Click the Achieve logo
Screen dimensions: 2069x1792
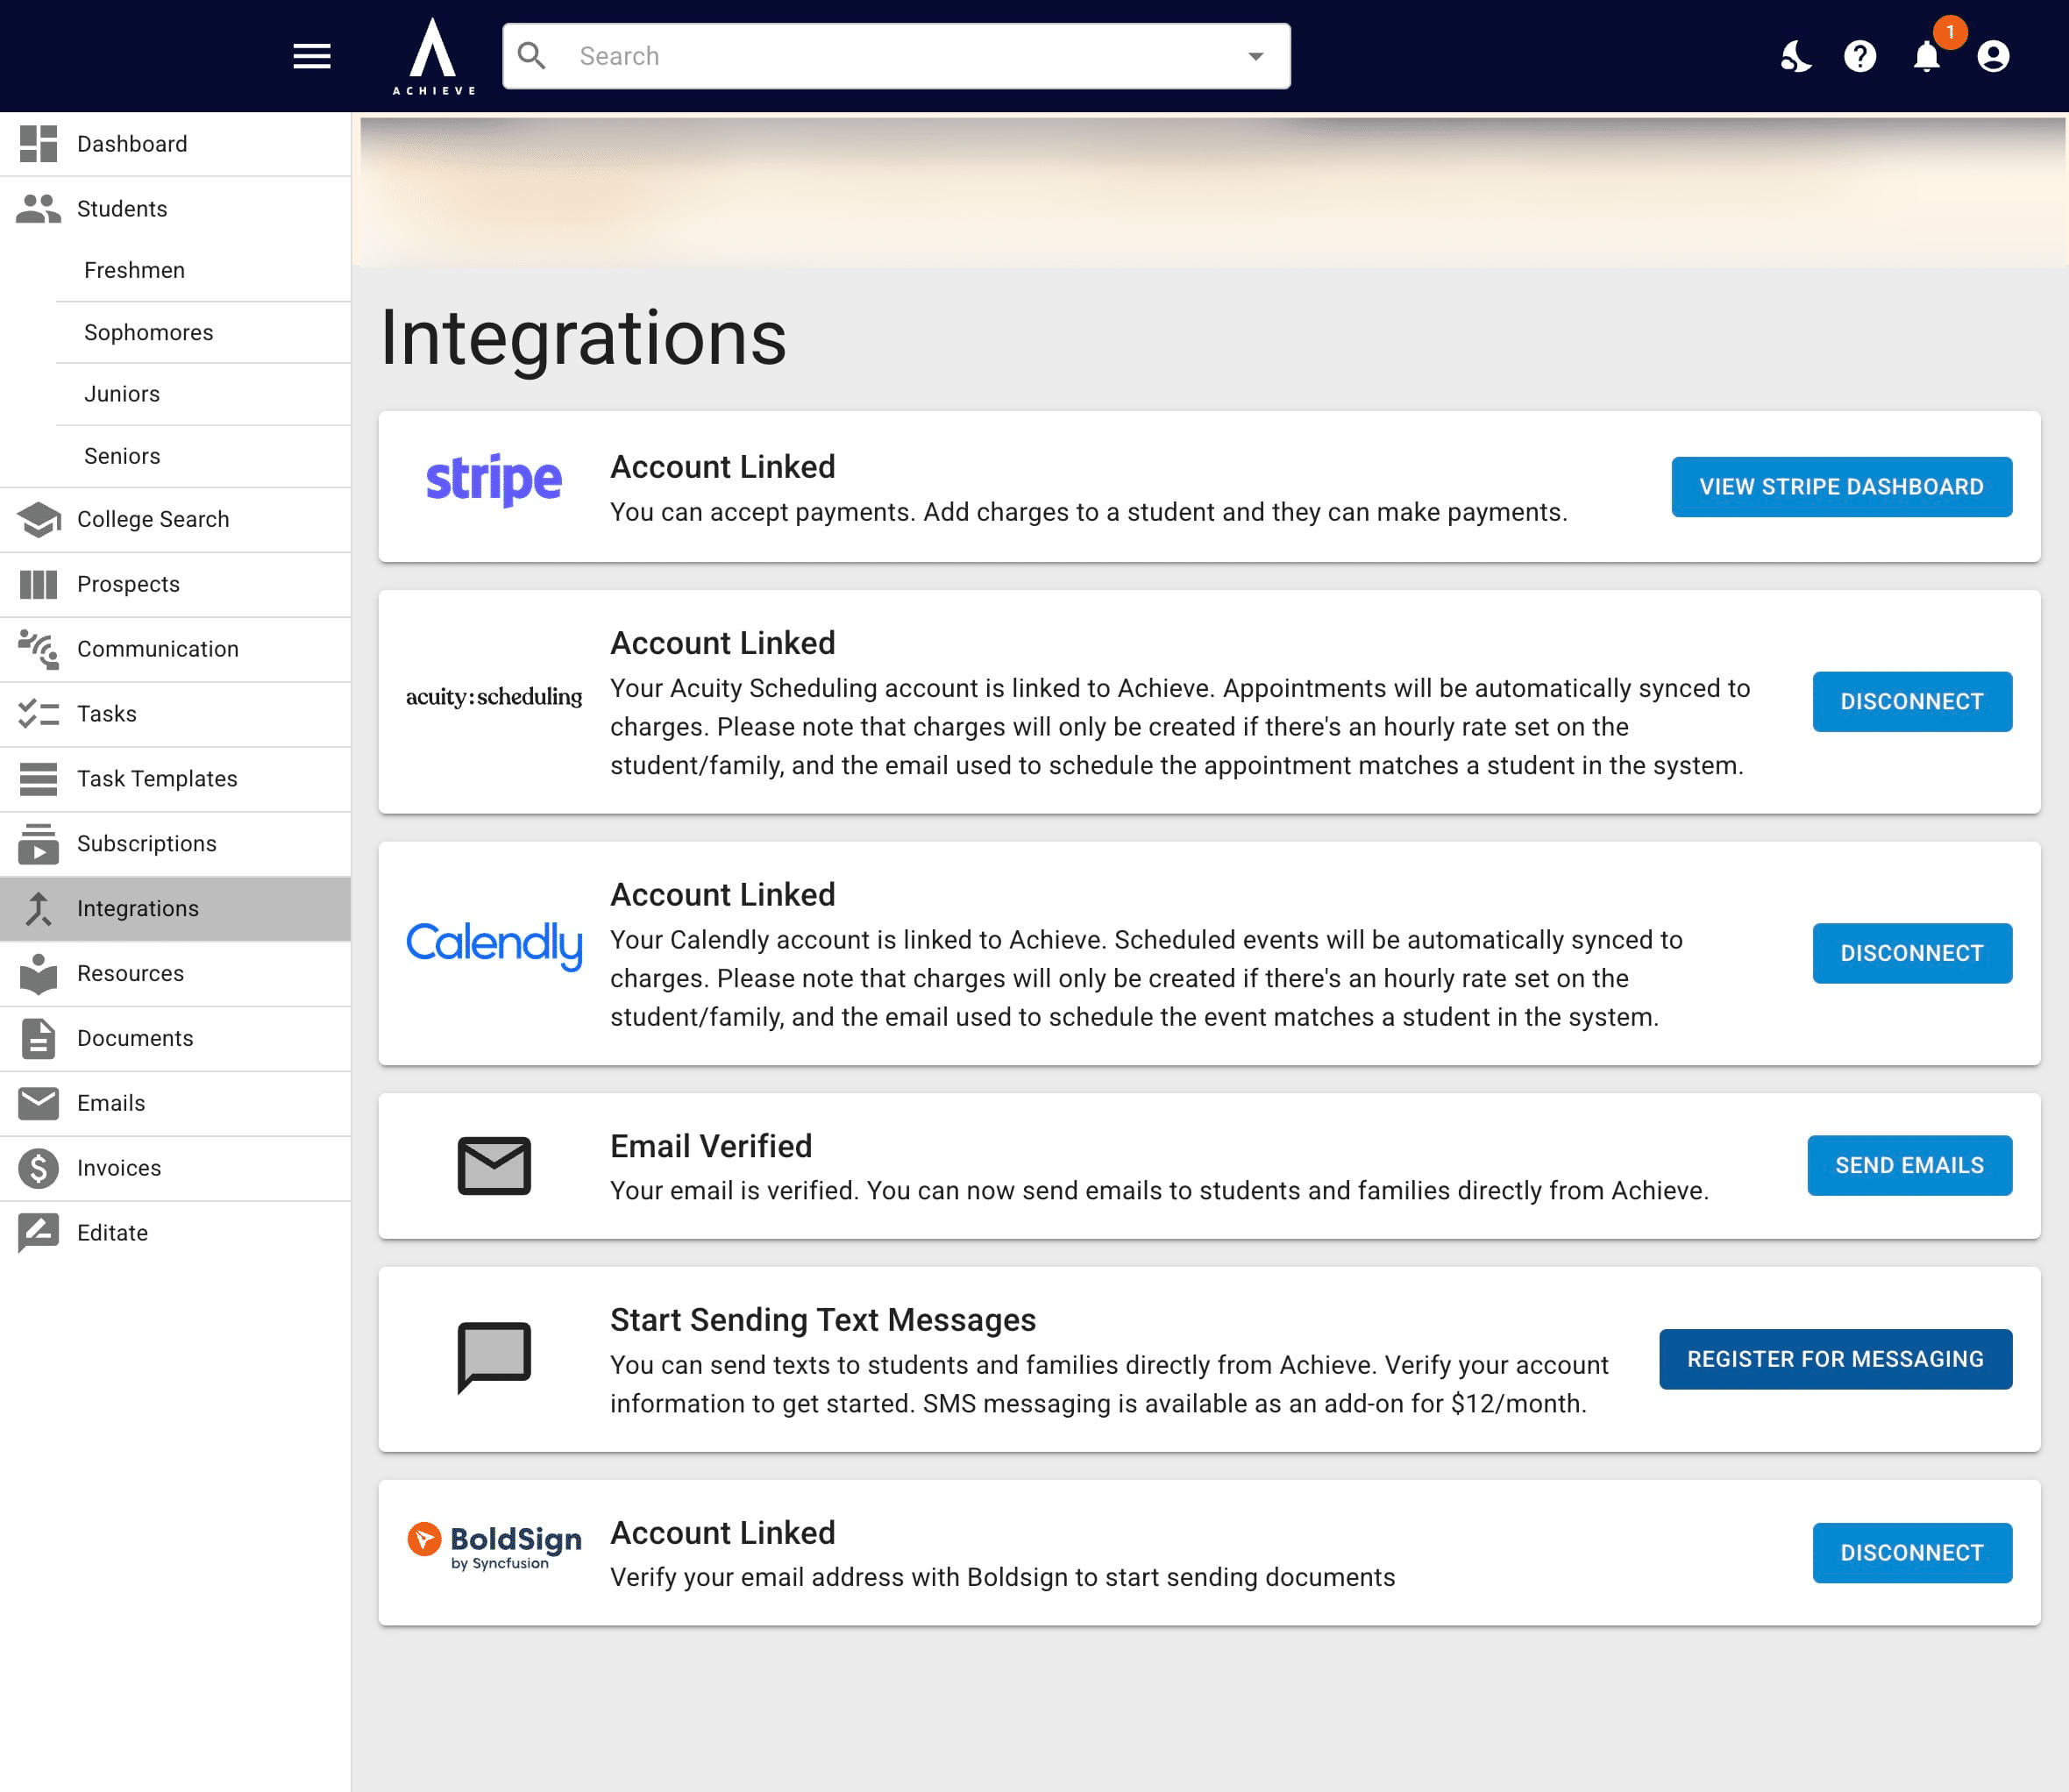coord(433,56)
